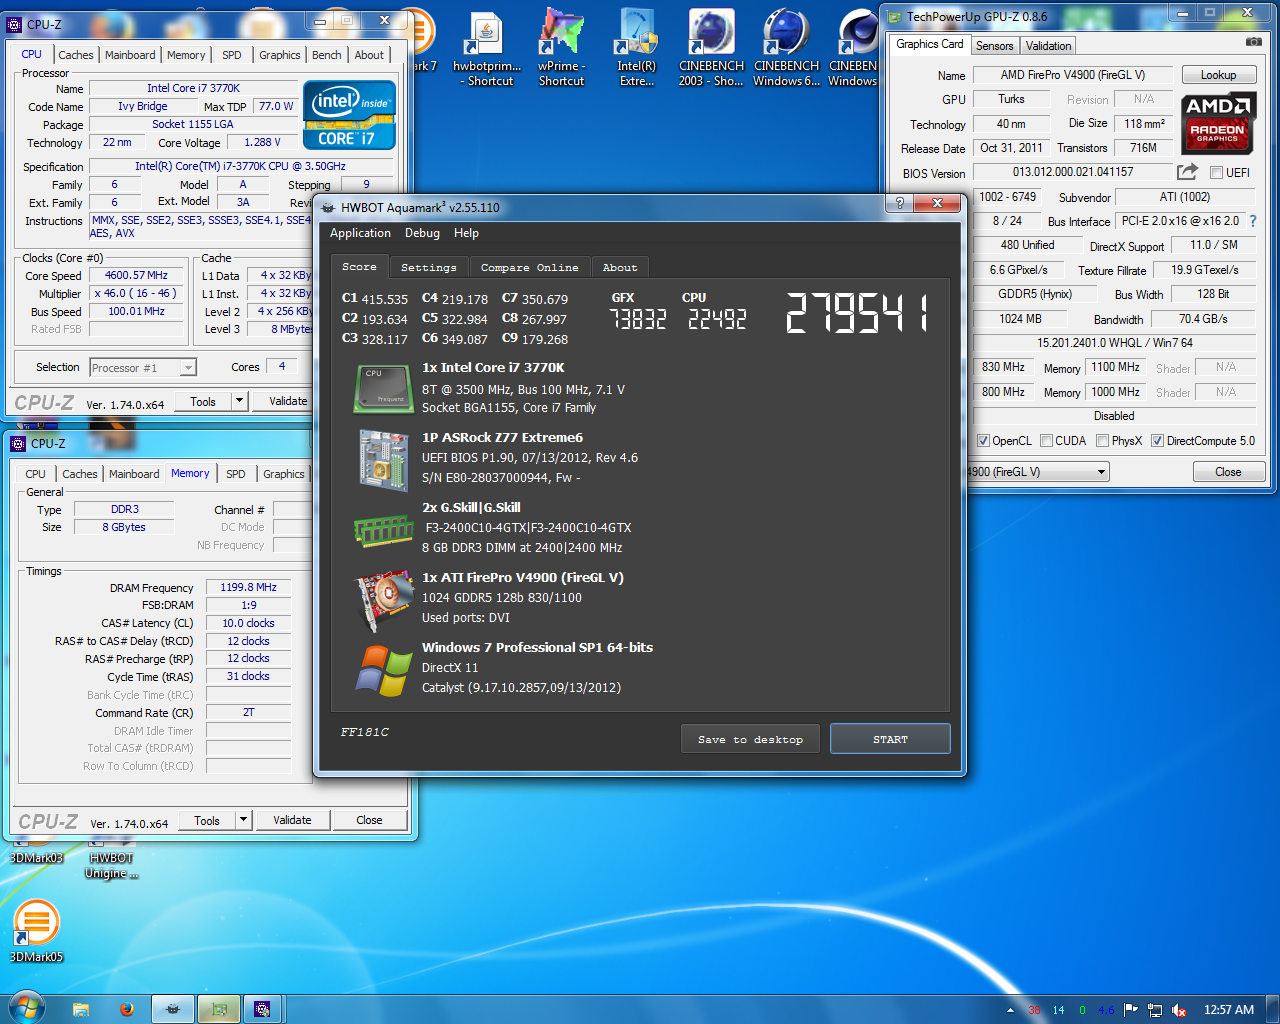Launch Firefox from the taskbar
Image resolution: width=1280 pixels, height=1024 pixels.
pos(127,1009)
